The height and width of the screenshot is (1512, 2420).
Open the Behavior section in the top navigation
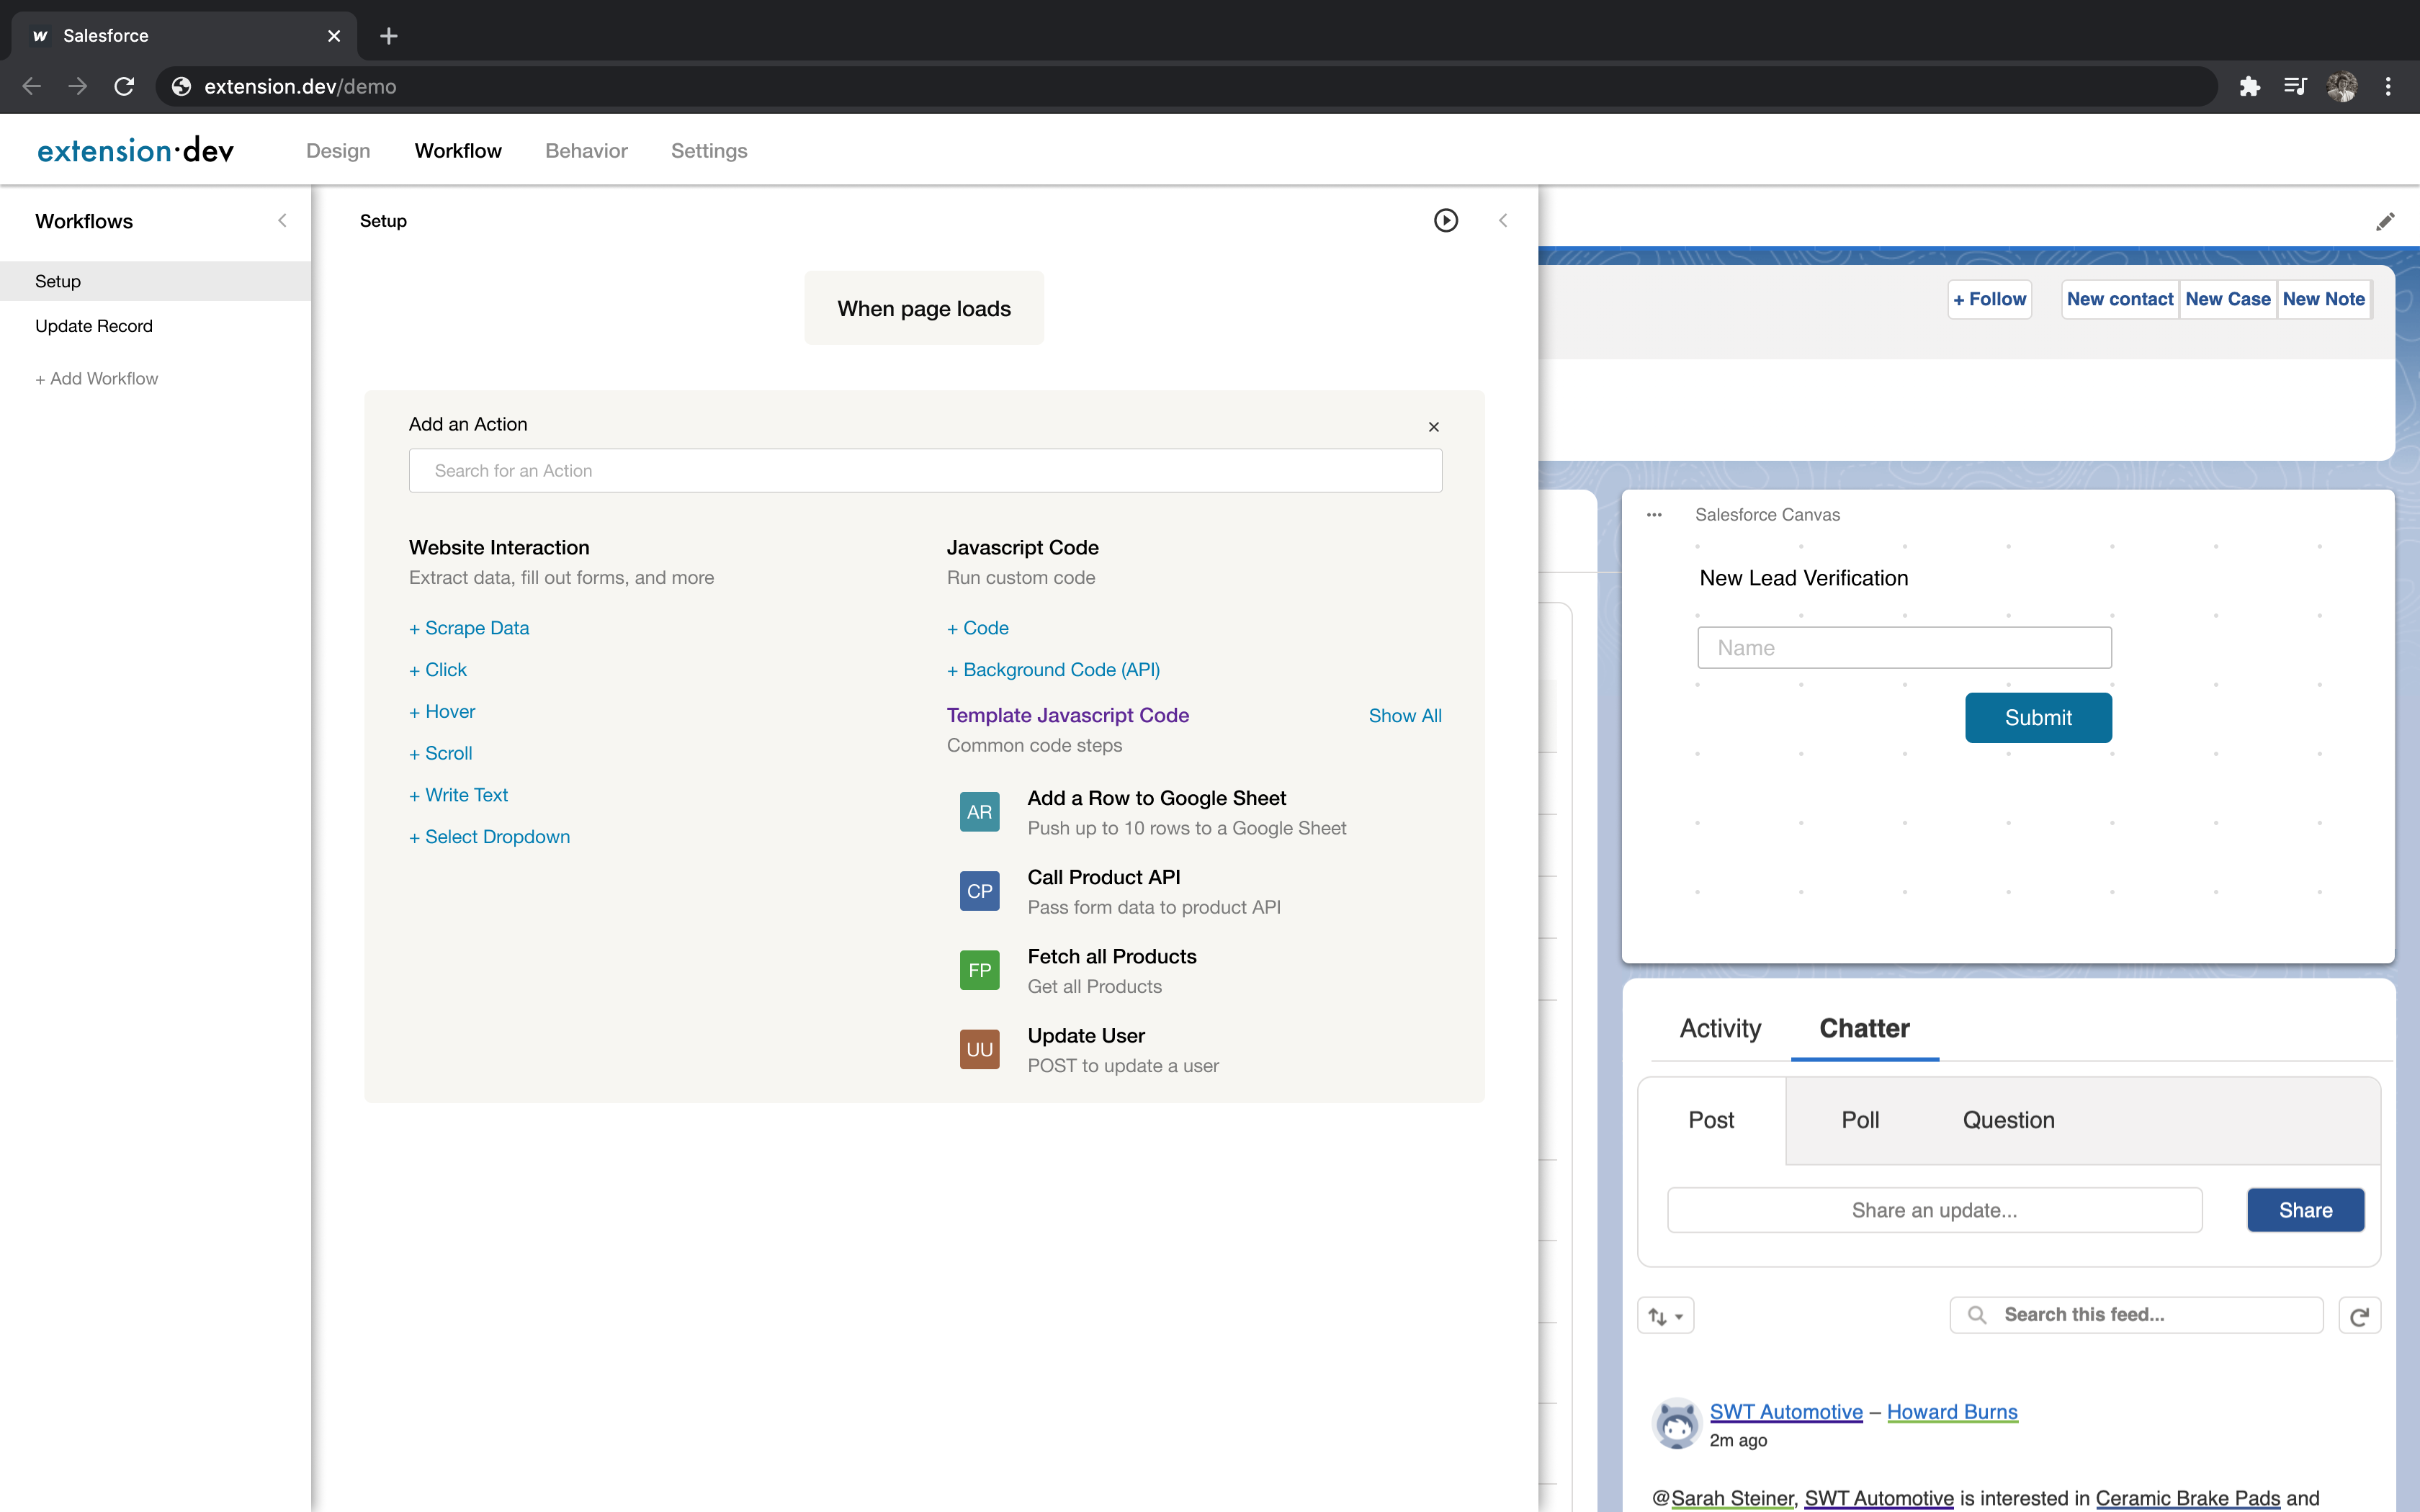click(586, 151)
